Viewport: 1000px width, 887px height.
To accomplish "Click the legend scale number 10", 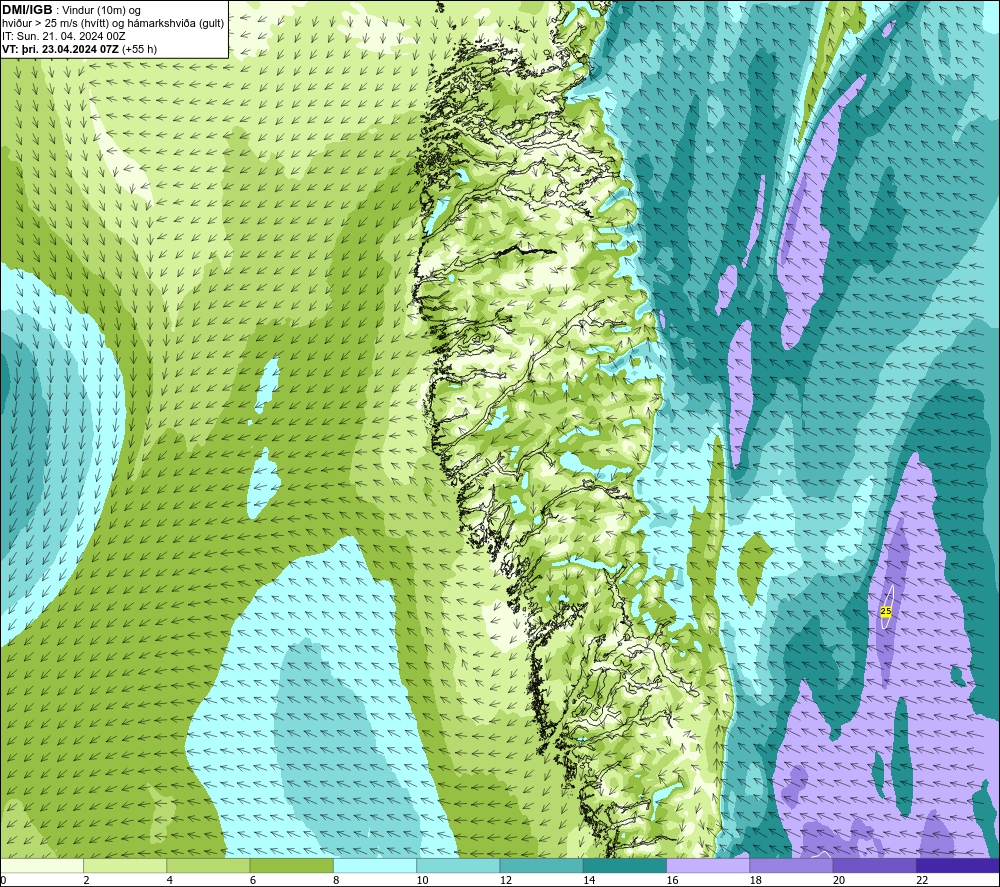I will (422, 881).
